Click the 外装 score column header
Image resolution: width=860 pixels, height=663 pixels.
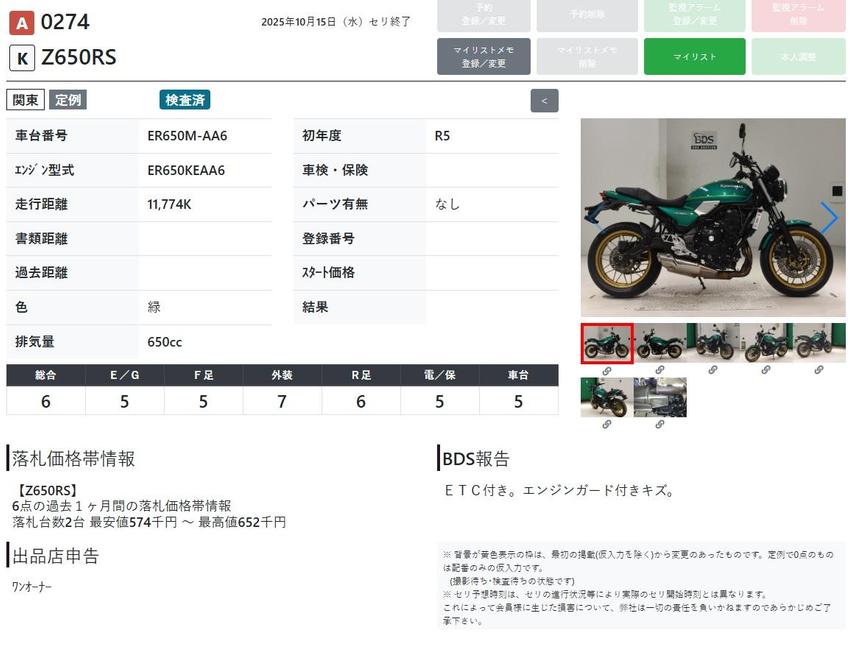[282, 375]
